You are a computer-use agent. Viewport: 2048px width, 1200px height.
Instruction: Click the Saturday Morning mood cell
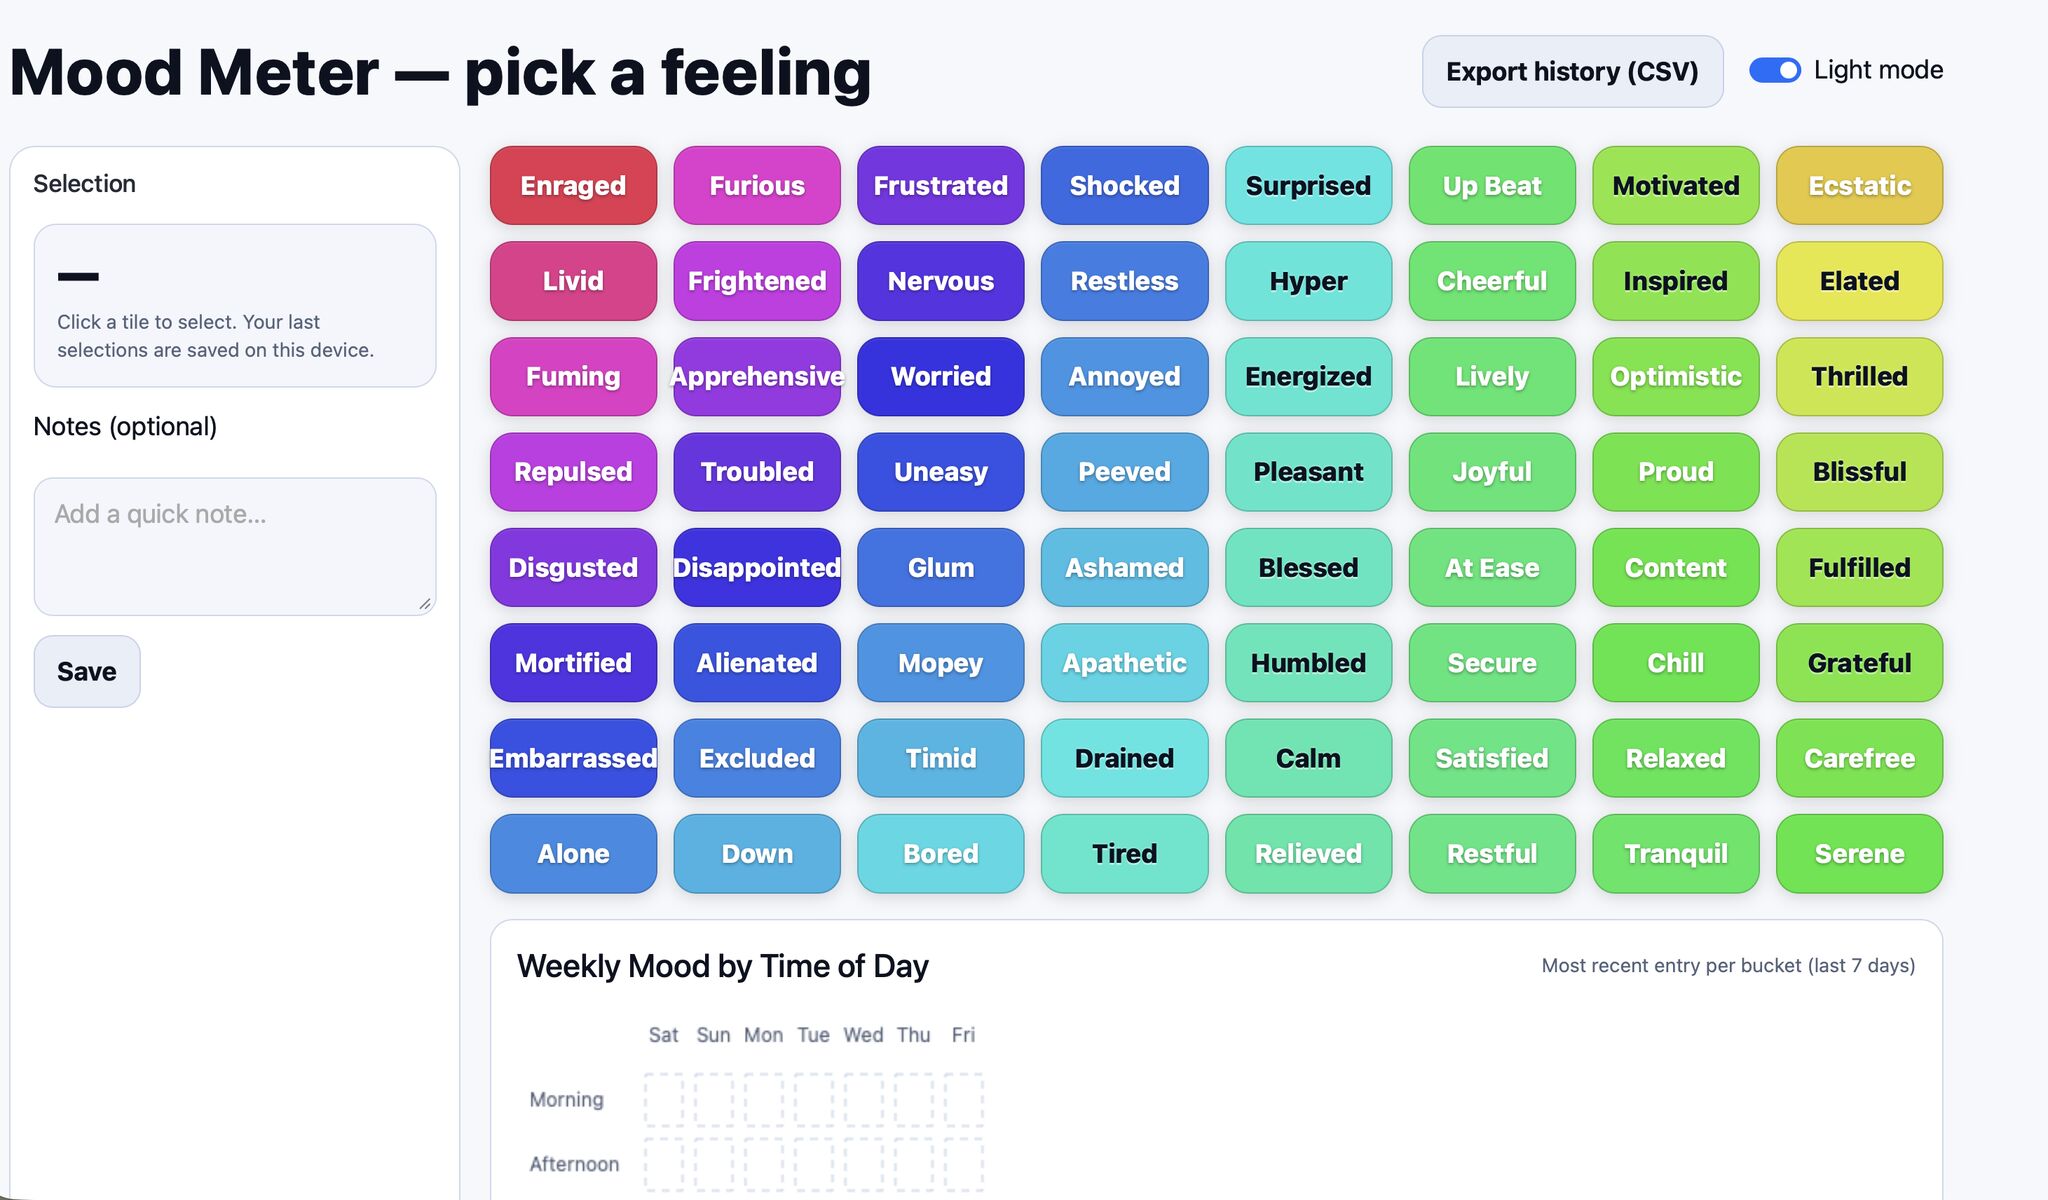pos(664,1099)
